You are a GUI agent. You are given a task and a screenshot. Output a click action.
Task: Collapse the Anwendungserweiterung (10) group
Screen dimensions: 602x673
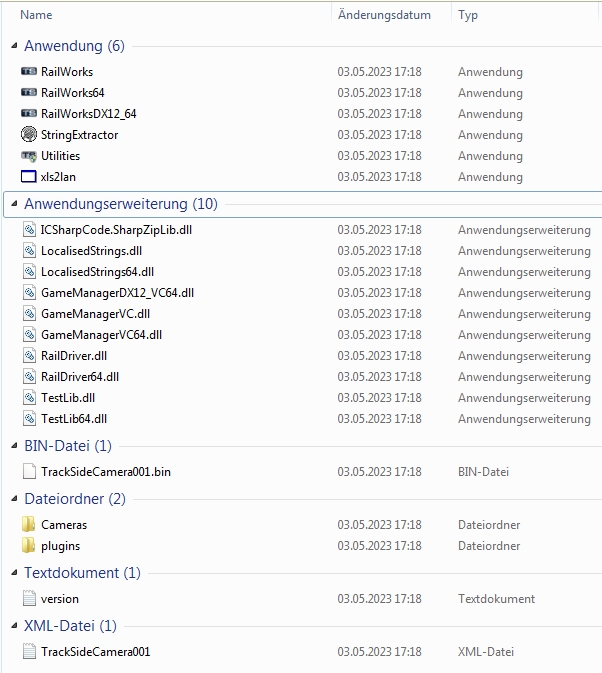pyautogui.click(x=14, y=204)
